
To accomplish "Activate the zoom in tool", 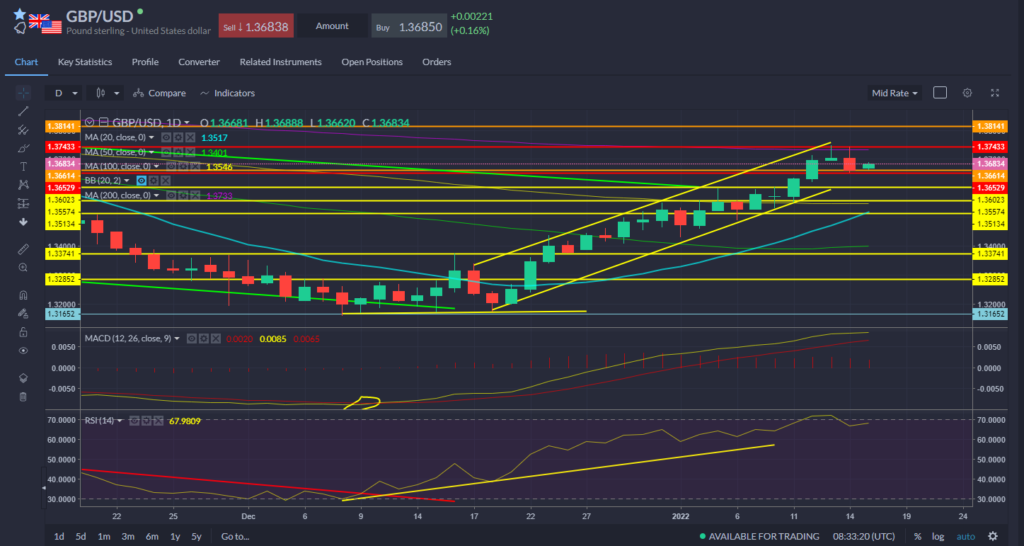I will pyautogui.click(x=23, y=268).
